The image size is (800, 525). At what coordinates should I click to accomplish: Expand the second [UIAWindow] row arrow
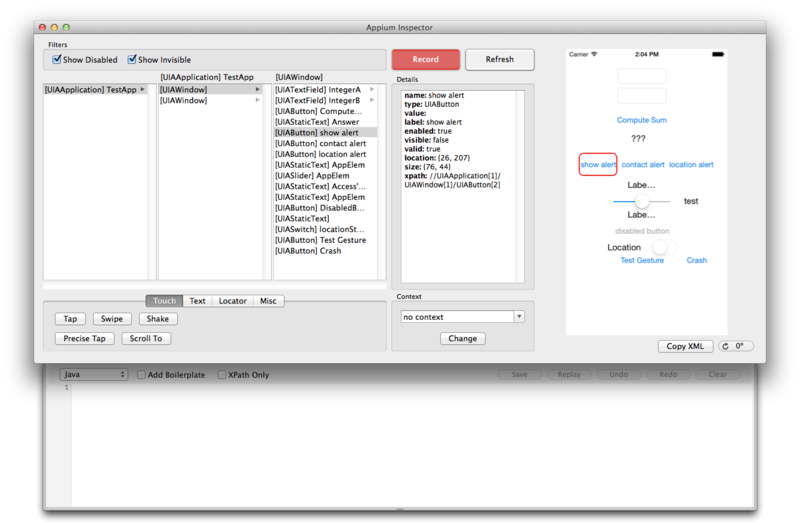coord(258,100)
